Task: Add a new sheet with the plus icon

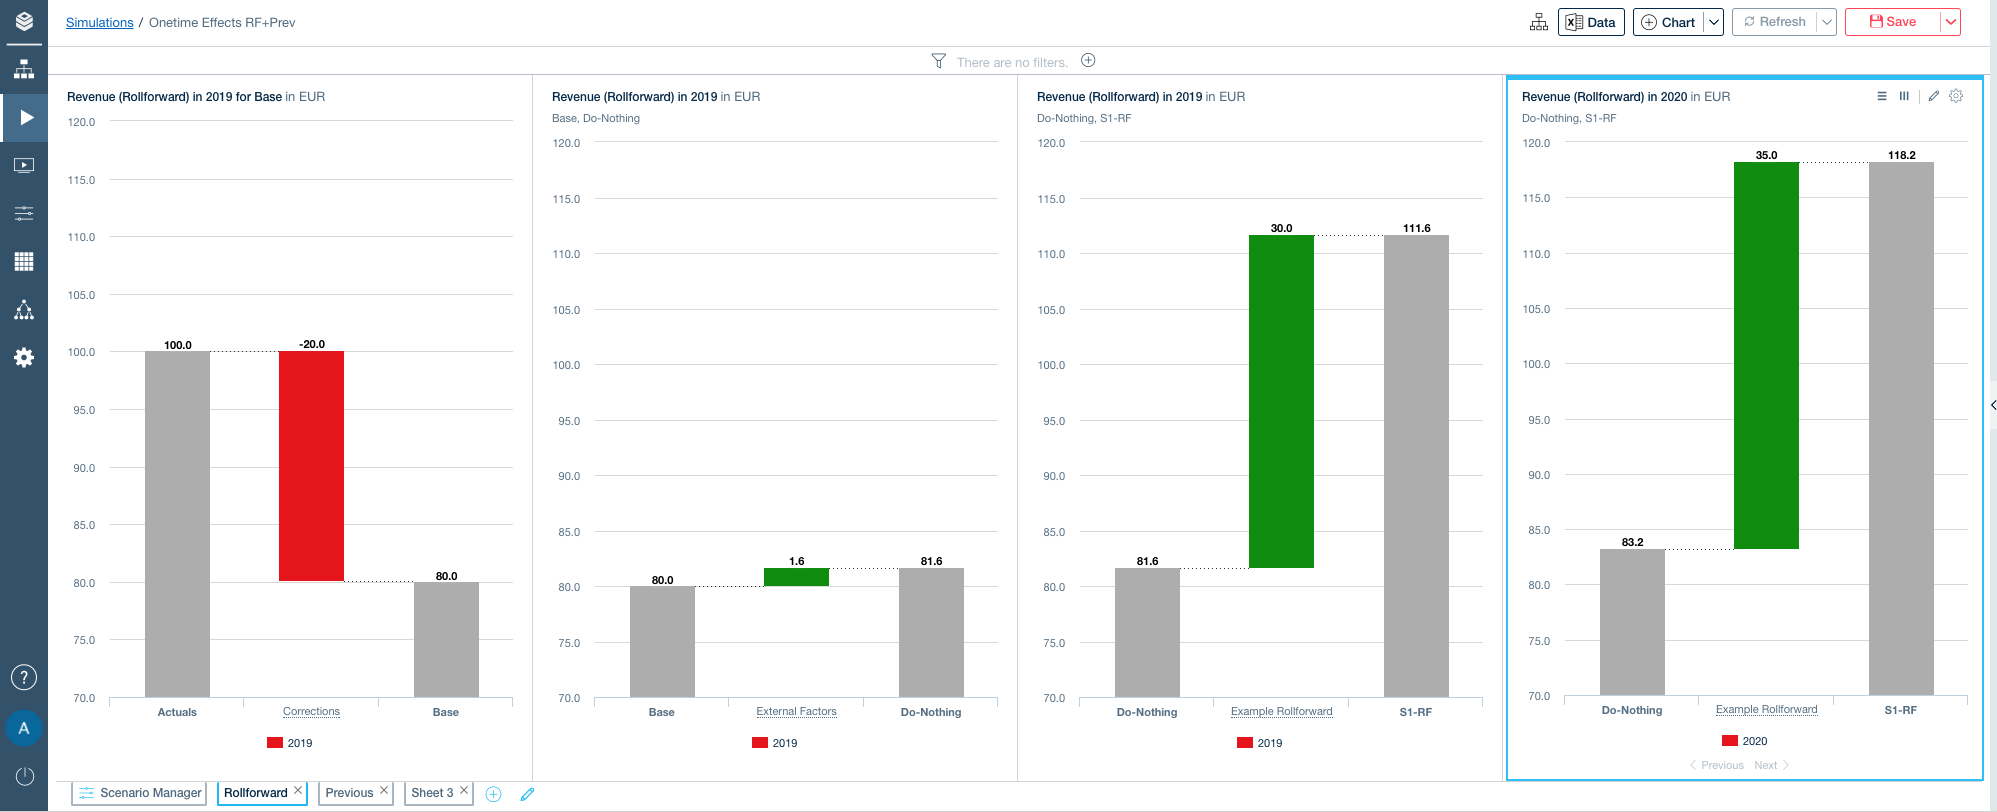Action: click(493, 794)
